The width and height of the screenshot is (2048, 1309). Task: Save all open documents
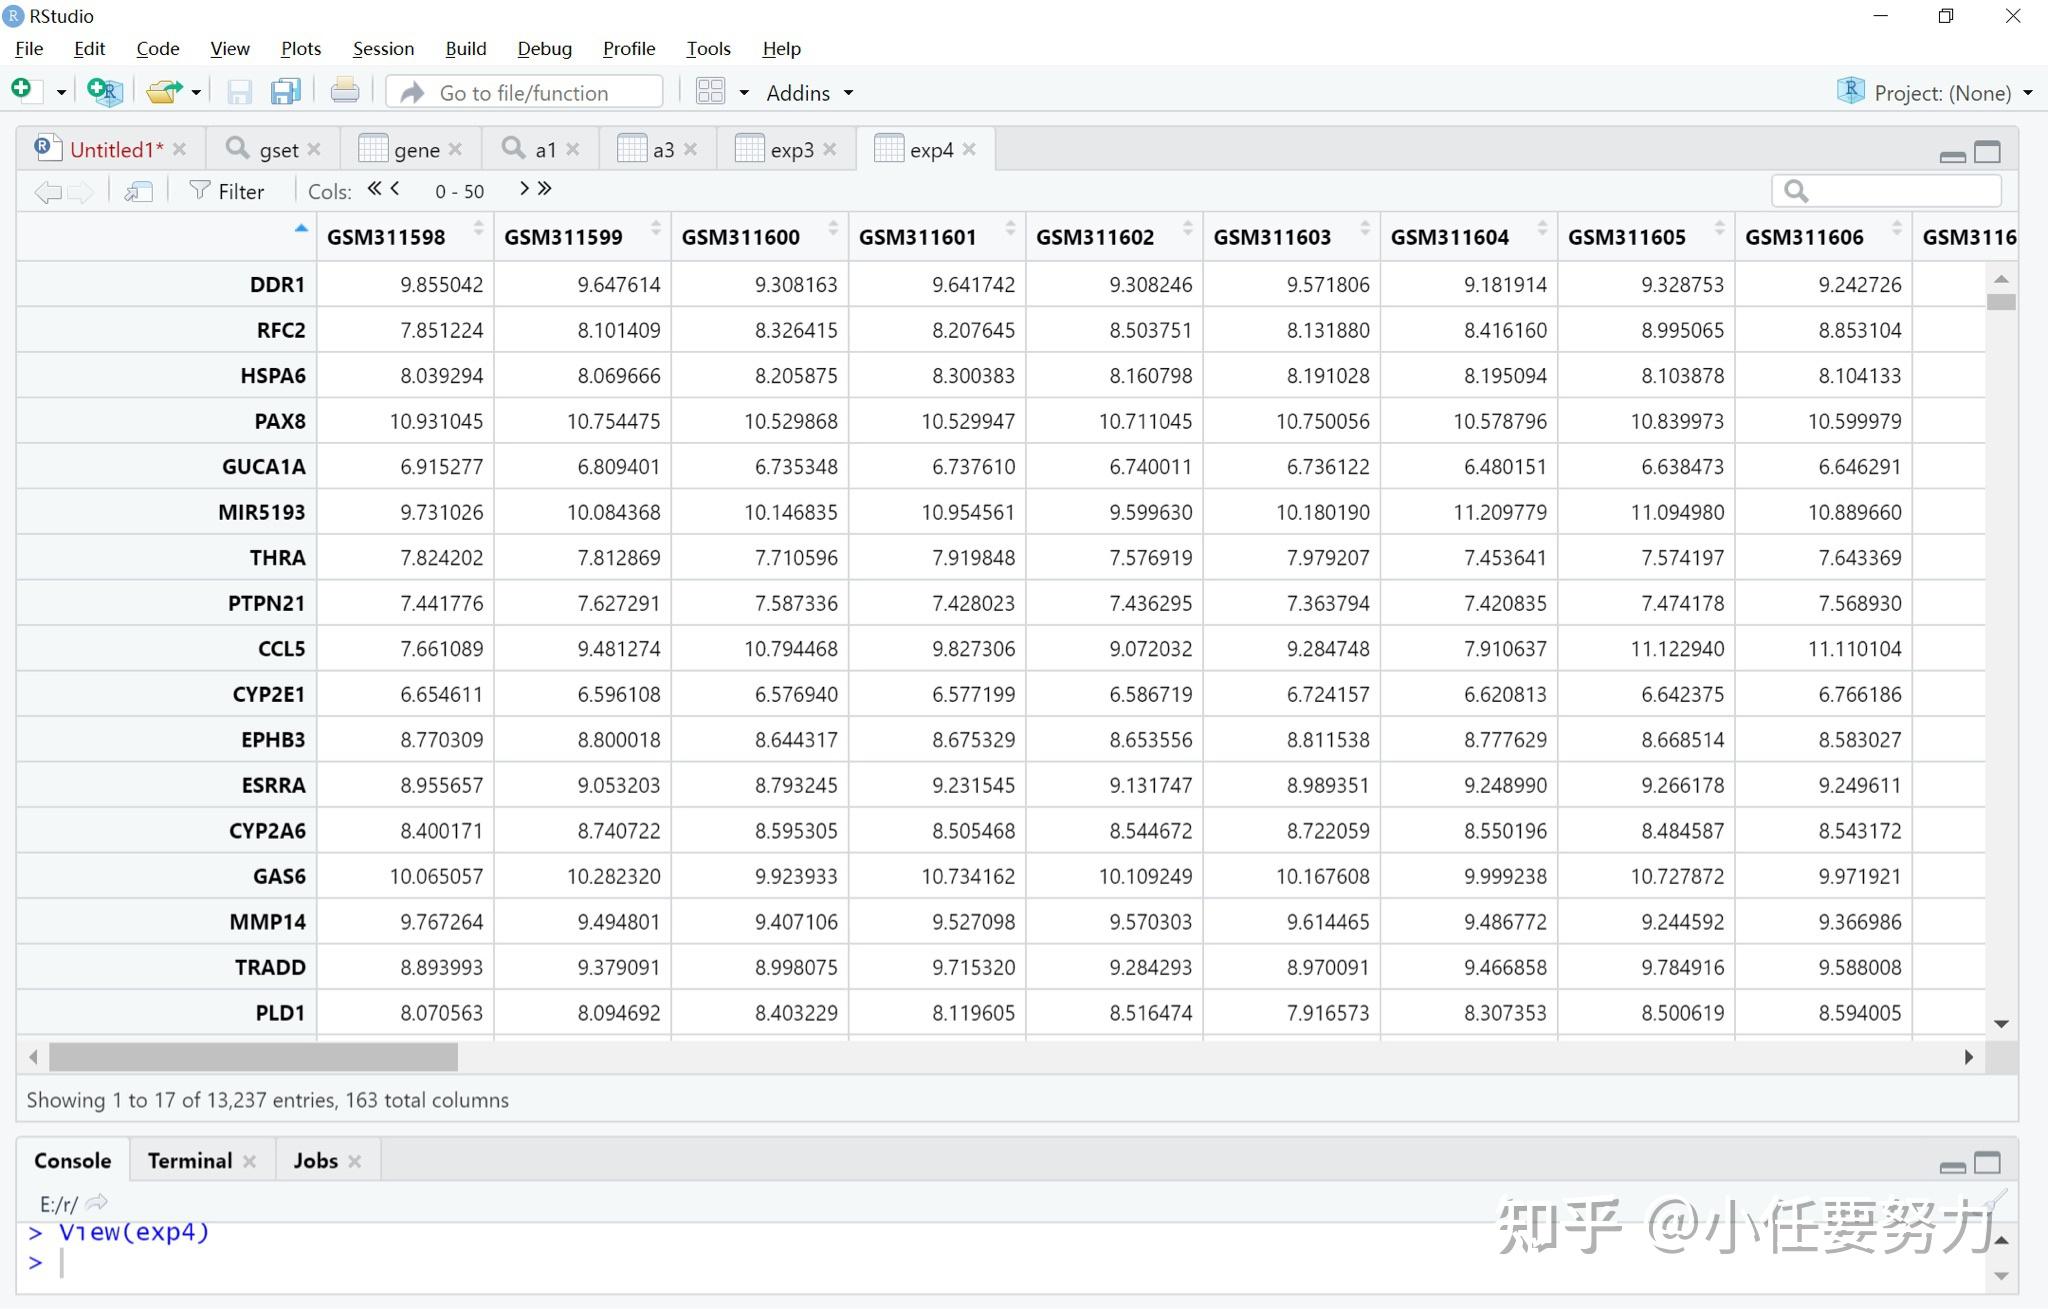[x=286, y=91]
